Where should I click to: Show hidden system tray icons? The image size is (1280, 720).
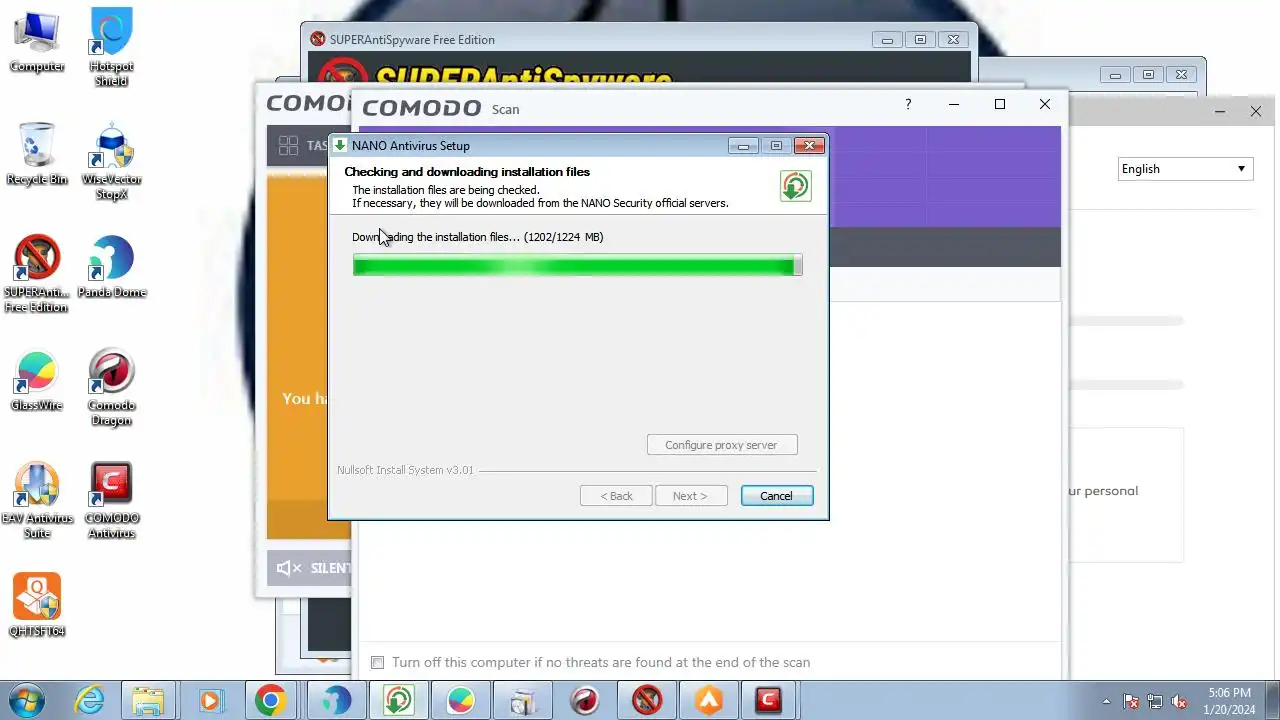(1106, 701)
